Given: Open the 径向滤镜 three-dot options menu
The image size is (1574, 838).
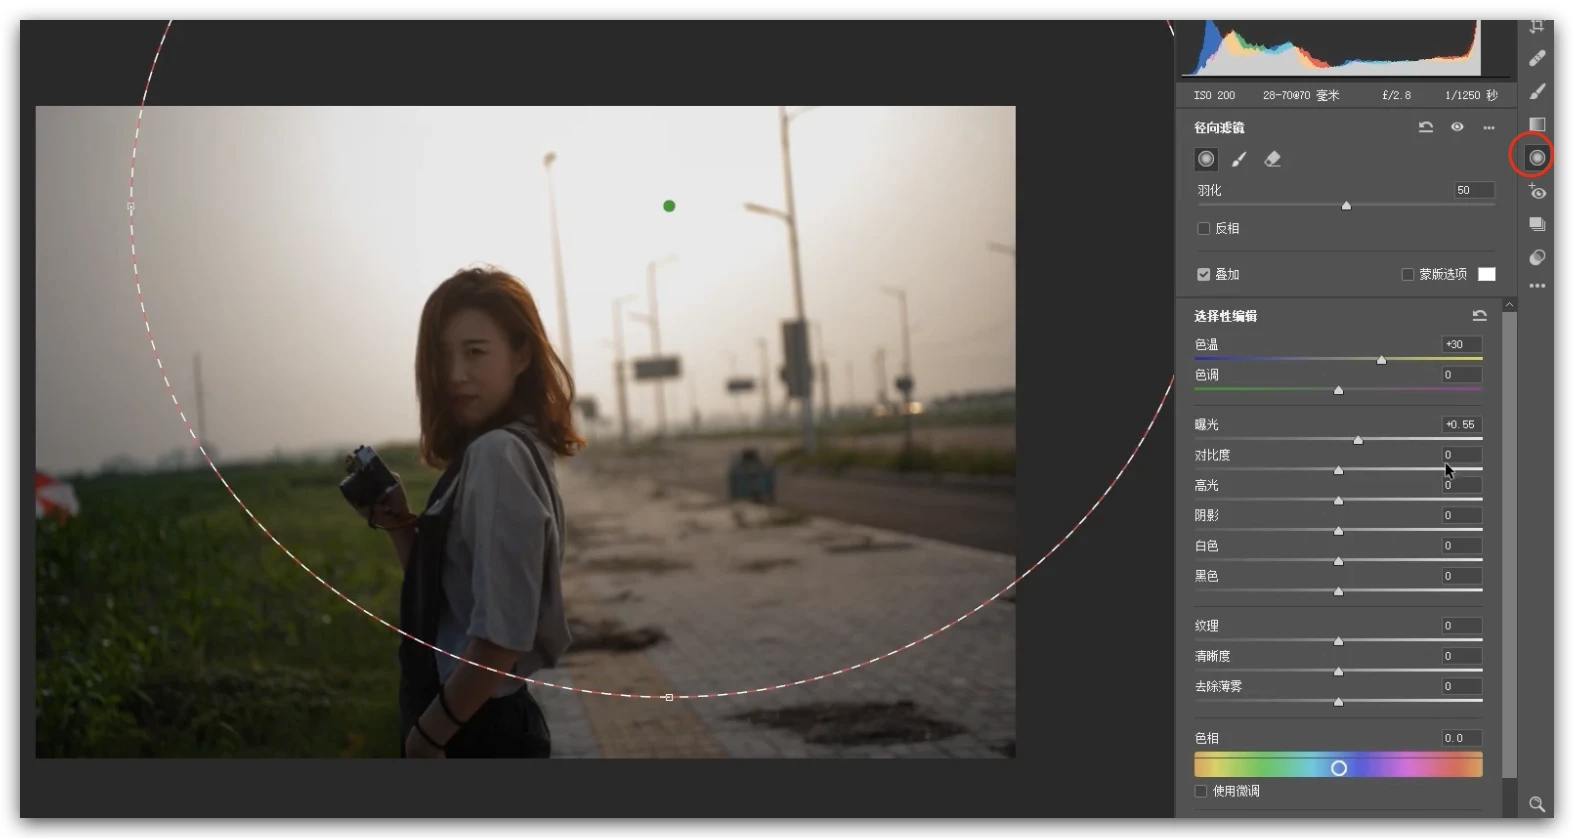Looking at the screenshot, I should click(1489, 127).
